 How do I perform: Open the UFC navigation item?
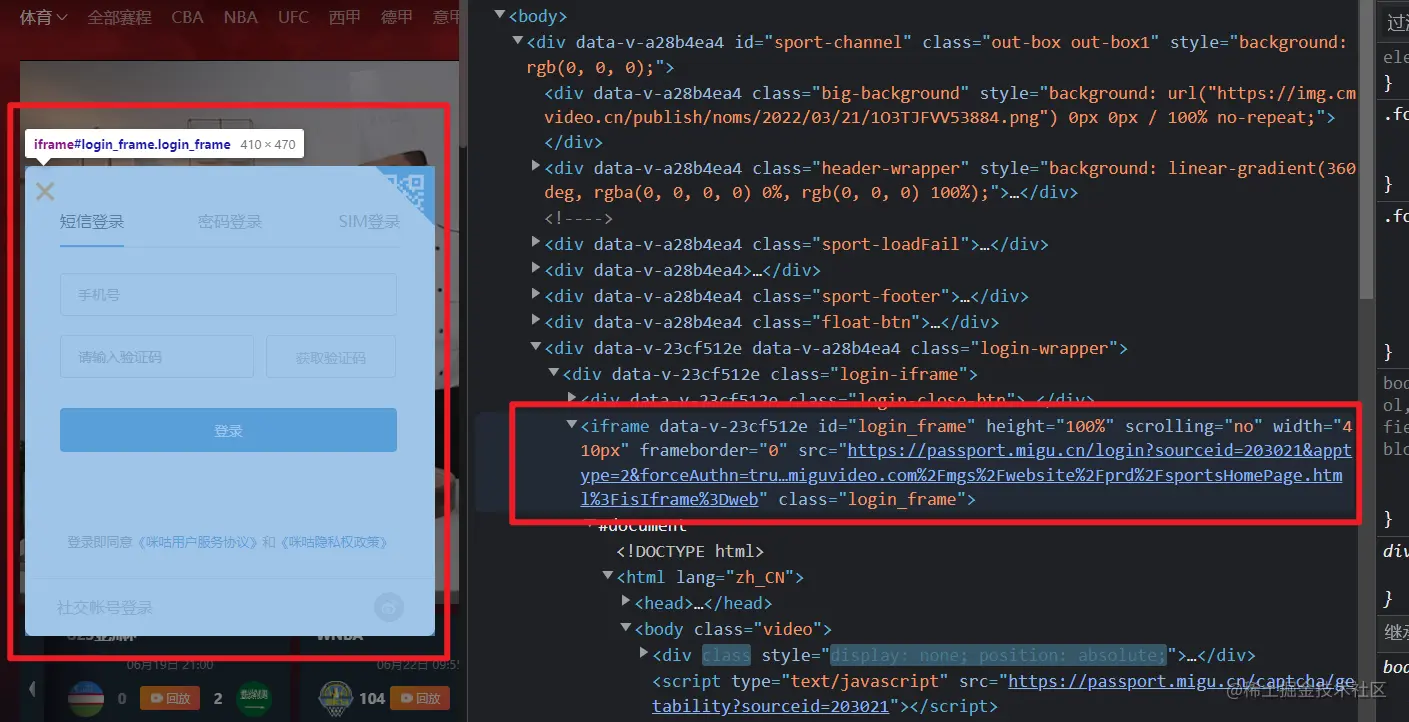(293, 17)
